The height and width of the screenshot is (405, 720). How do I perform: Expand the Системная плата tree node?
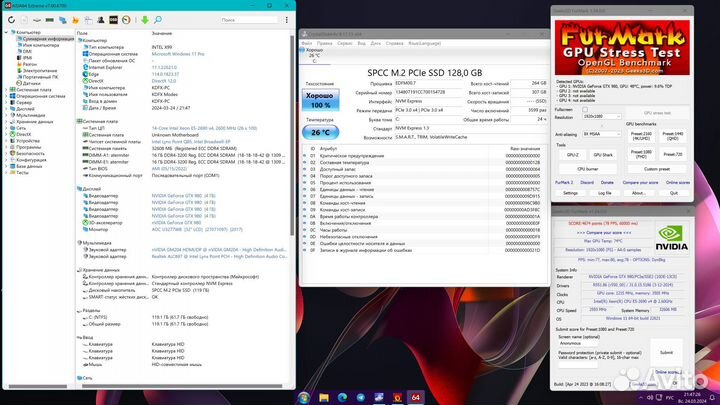(6, 90)
